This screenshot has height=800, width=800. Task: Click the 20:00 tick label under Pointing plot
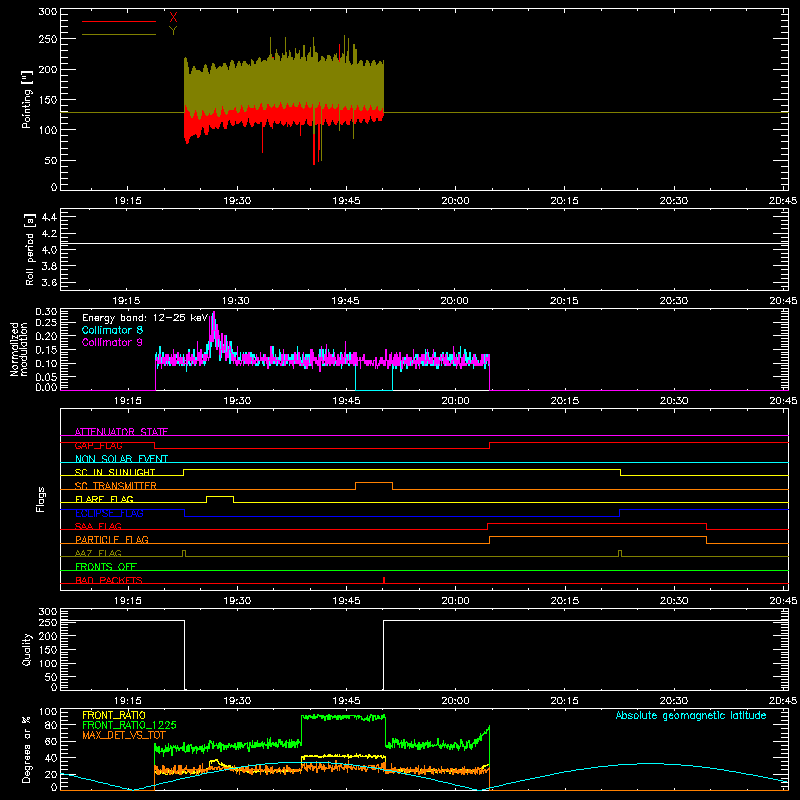pyautogui.click(x=455, y=201)
